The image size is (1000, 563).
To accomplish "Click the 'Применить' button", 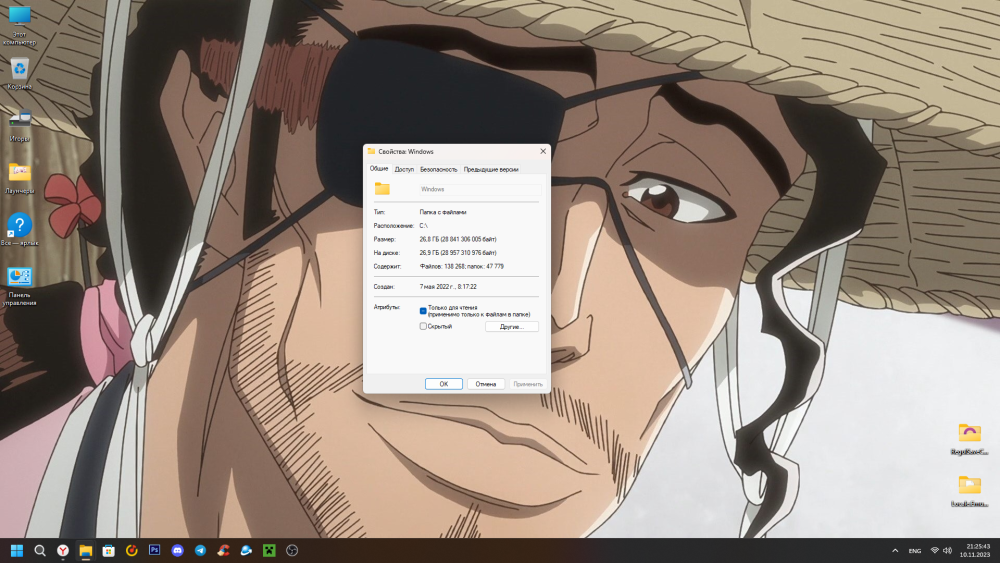I will pos(528,384).
